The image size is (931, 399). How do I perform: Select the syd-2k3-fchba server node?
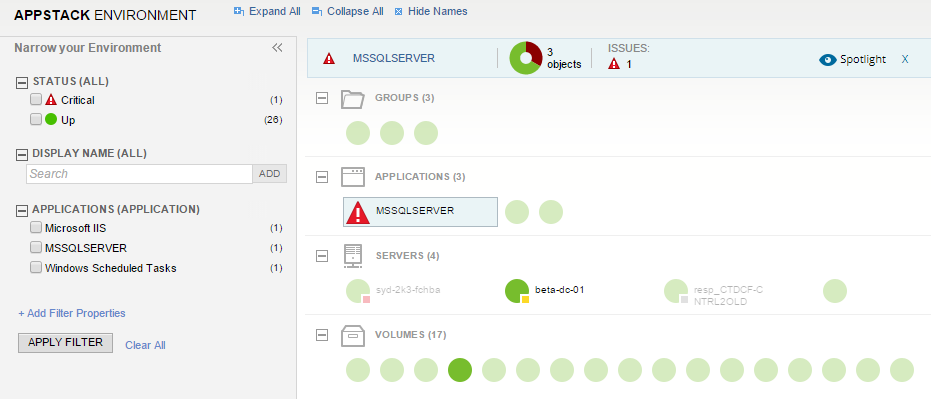pyautogui.click(x=358, y=291)
